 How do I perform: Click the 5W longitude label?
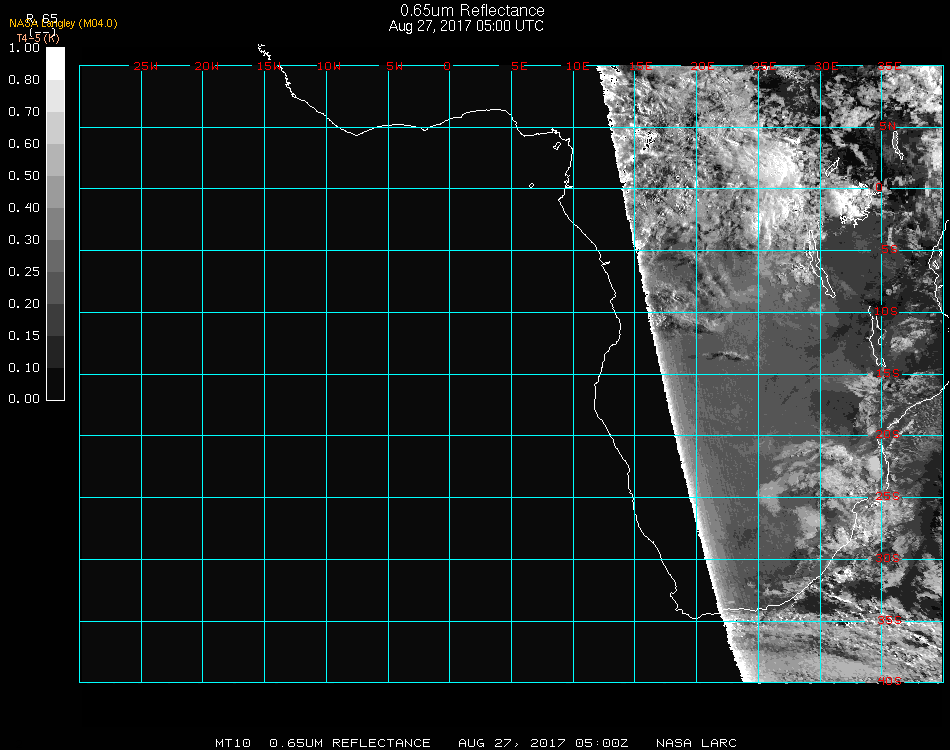pyautogui.click(x=394, y=66)
